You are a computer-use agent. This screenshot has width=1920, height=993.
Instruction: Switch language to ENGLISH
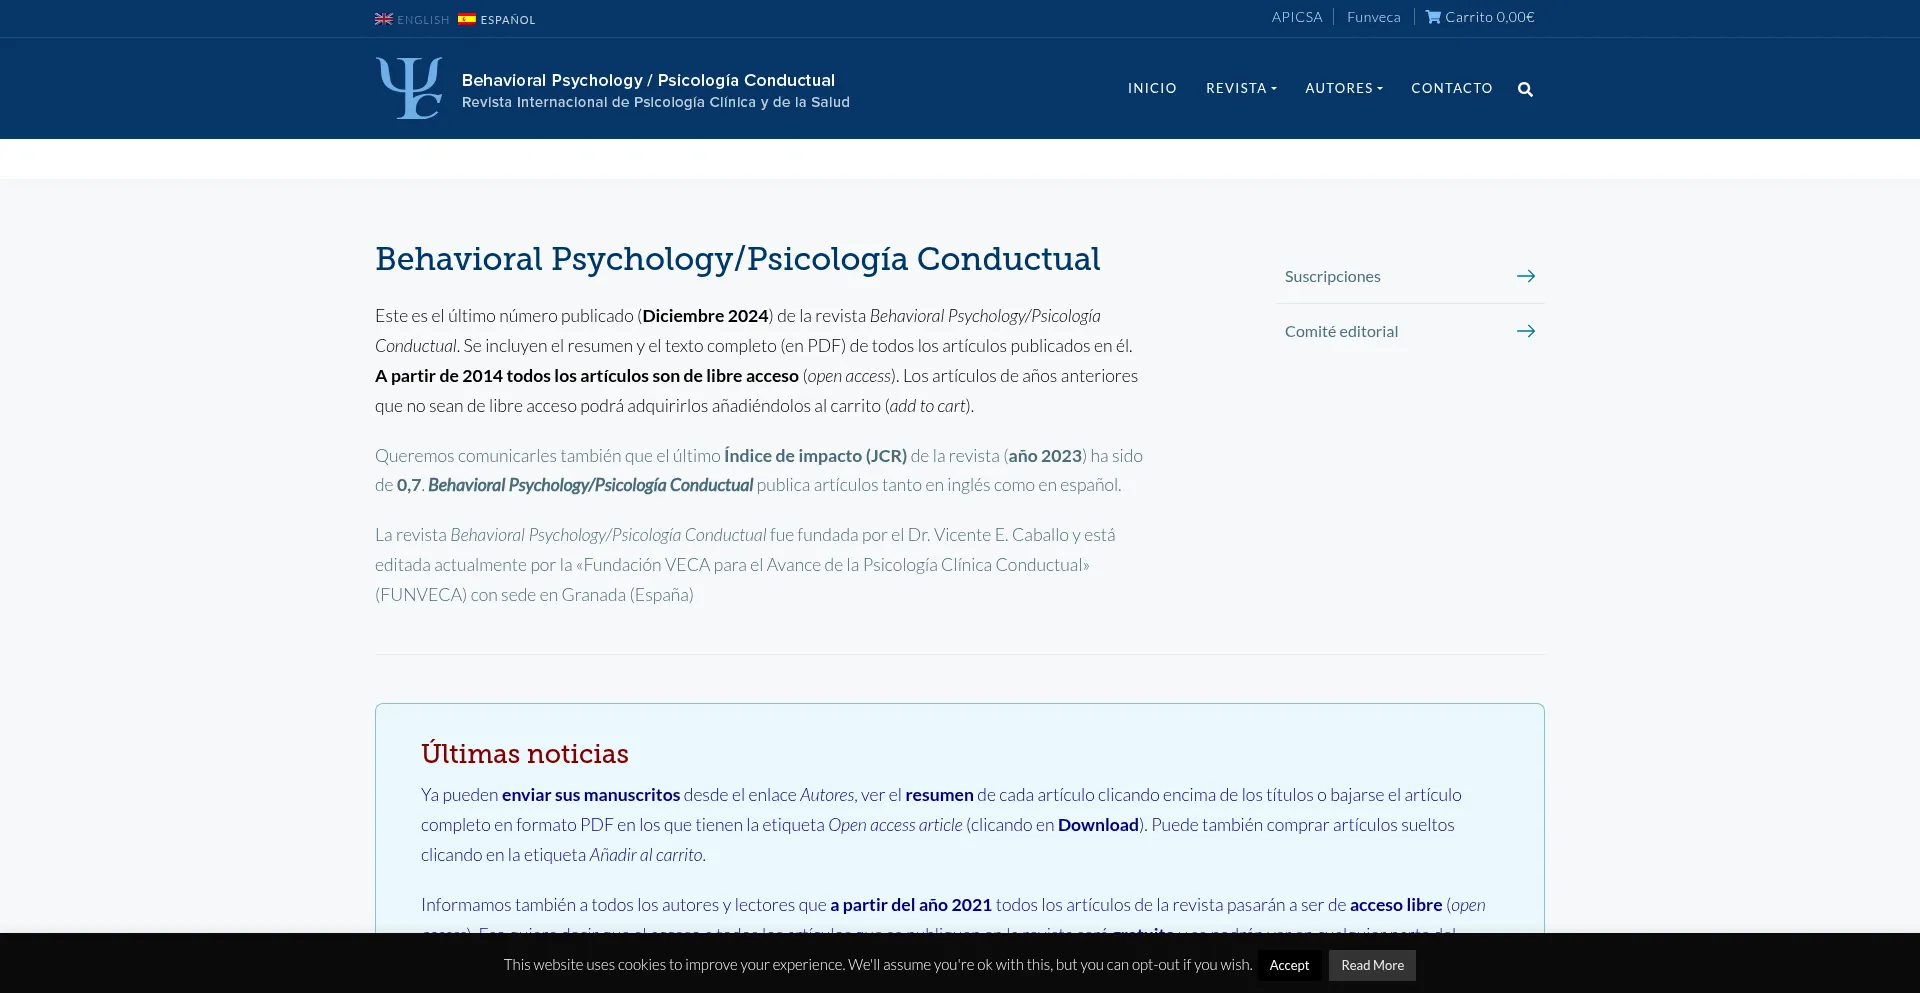[x=423, y=20]
